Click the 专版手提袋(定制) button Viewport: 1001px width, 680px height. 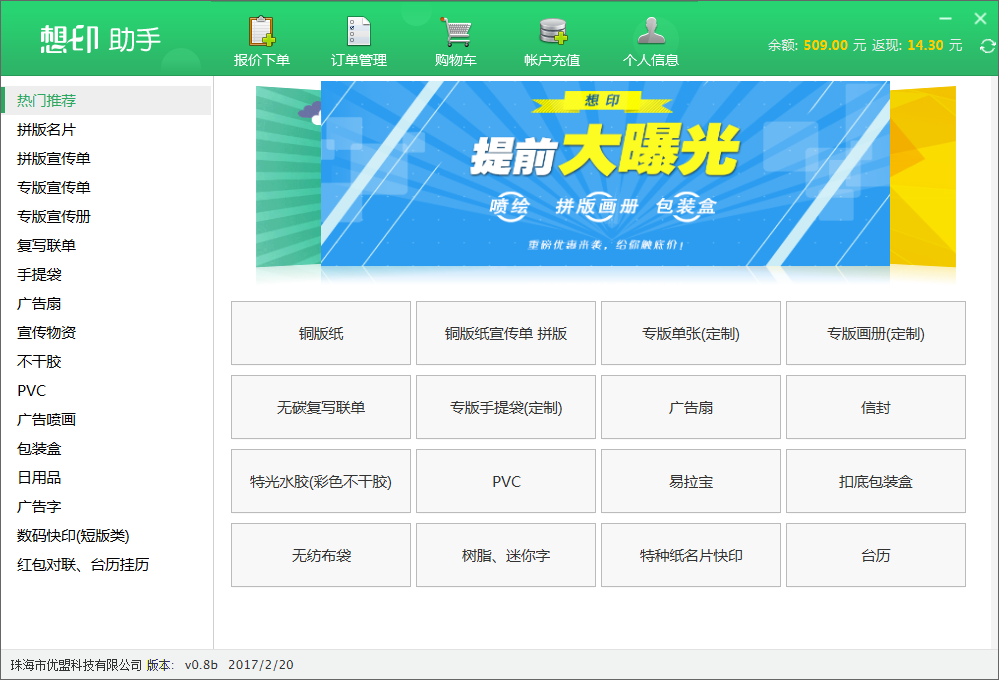506,407
